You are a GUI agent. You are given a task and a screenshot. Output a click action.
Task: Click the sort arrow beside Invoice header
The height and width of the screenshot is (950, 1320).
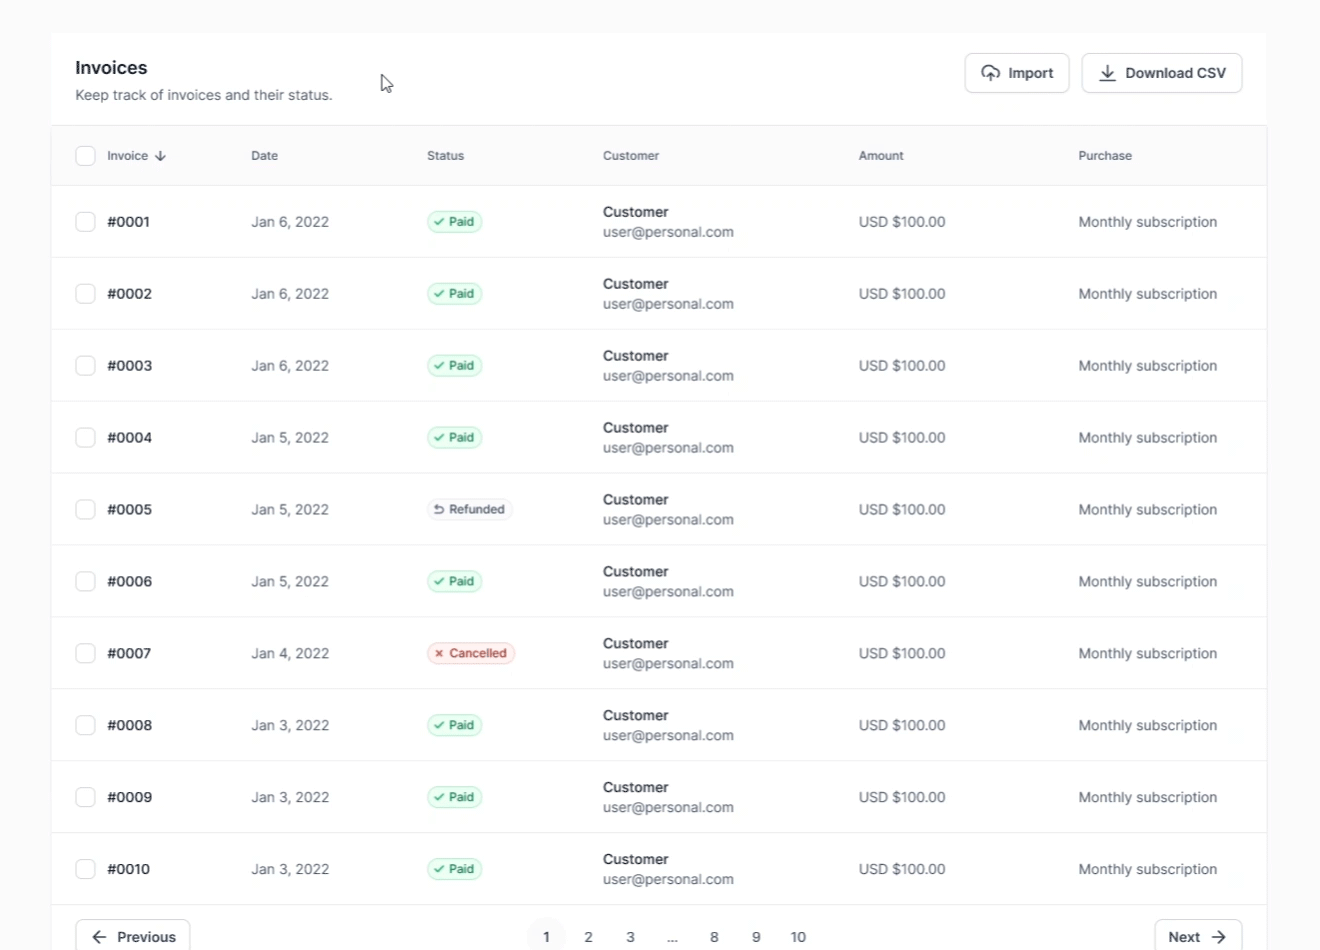[x=161, y=156]
